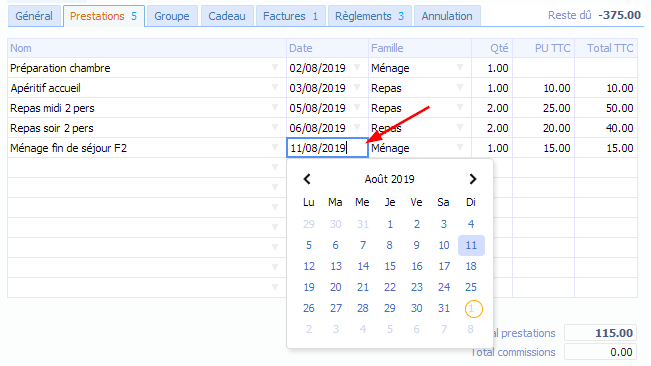Go to next month in calendar
The height and width of the screenshot is (366, 651).
coord(472,179)
